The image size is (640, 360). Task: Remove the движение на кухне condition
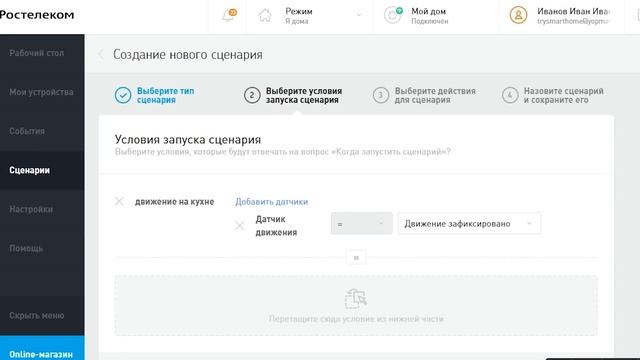119,201
